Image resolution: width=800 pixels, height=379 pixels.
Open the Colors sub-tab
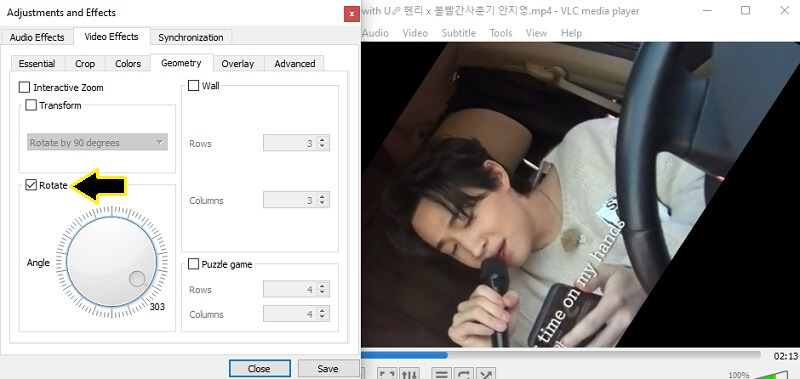coord(128,64)
